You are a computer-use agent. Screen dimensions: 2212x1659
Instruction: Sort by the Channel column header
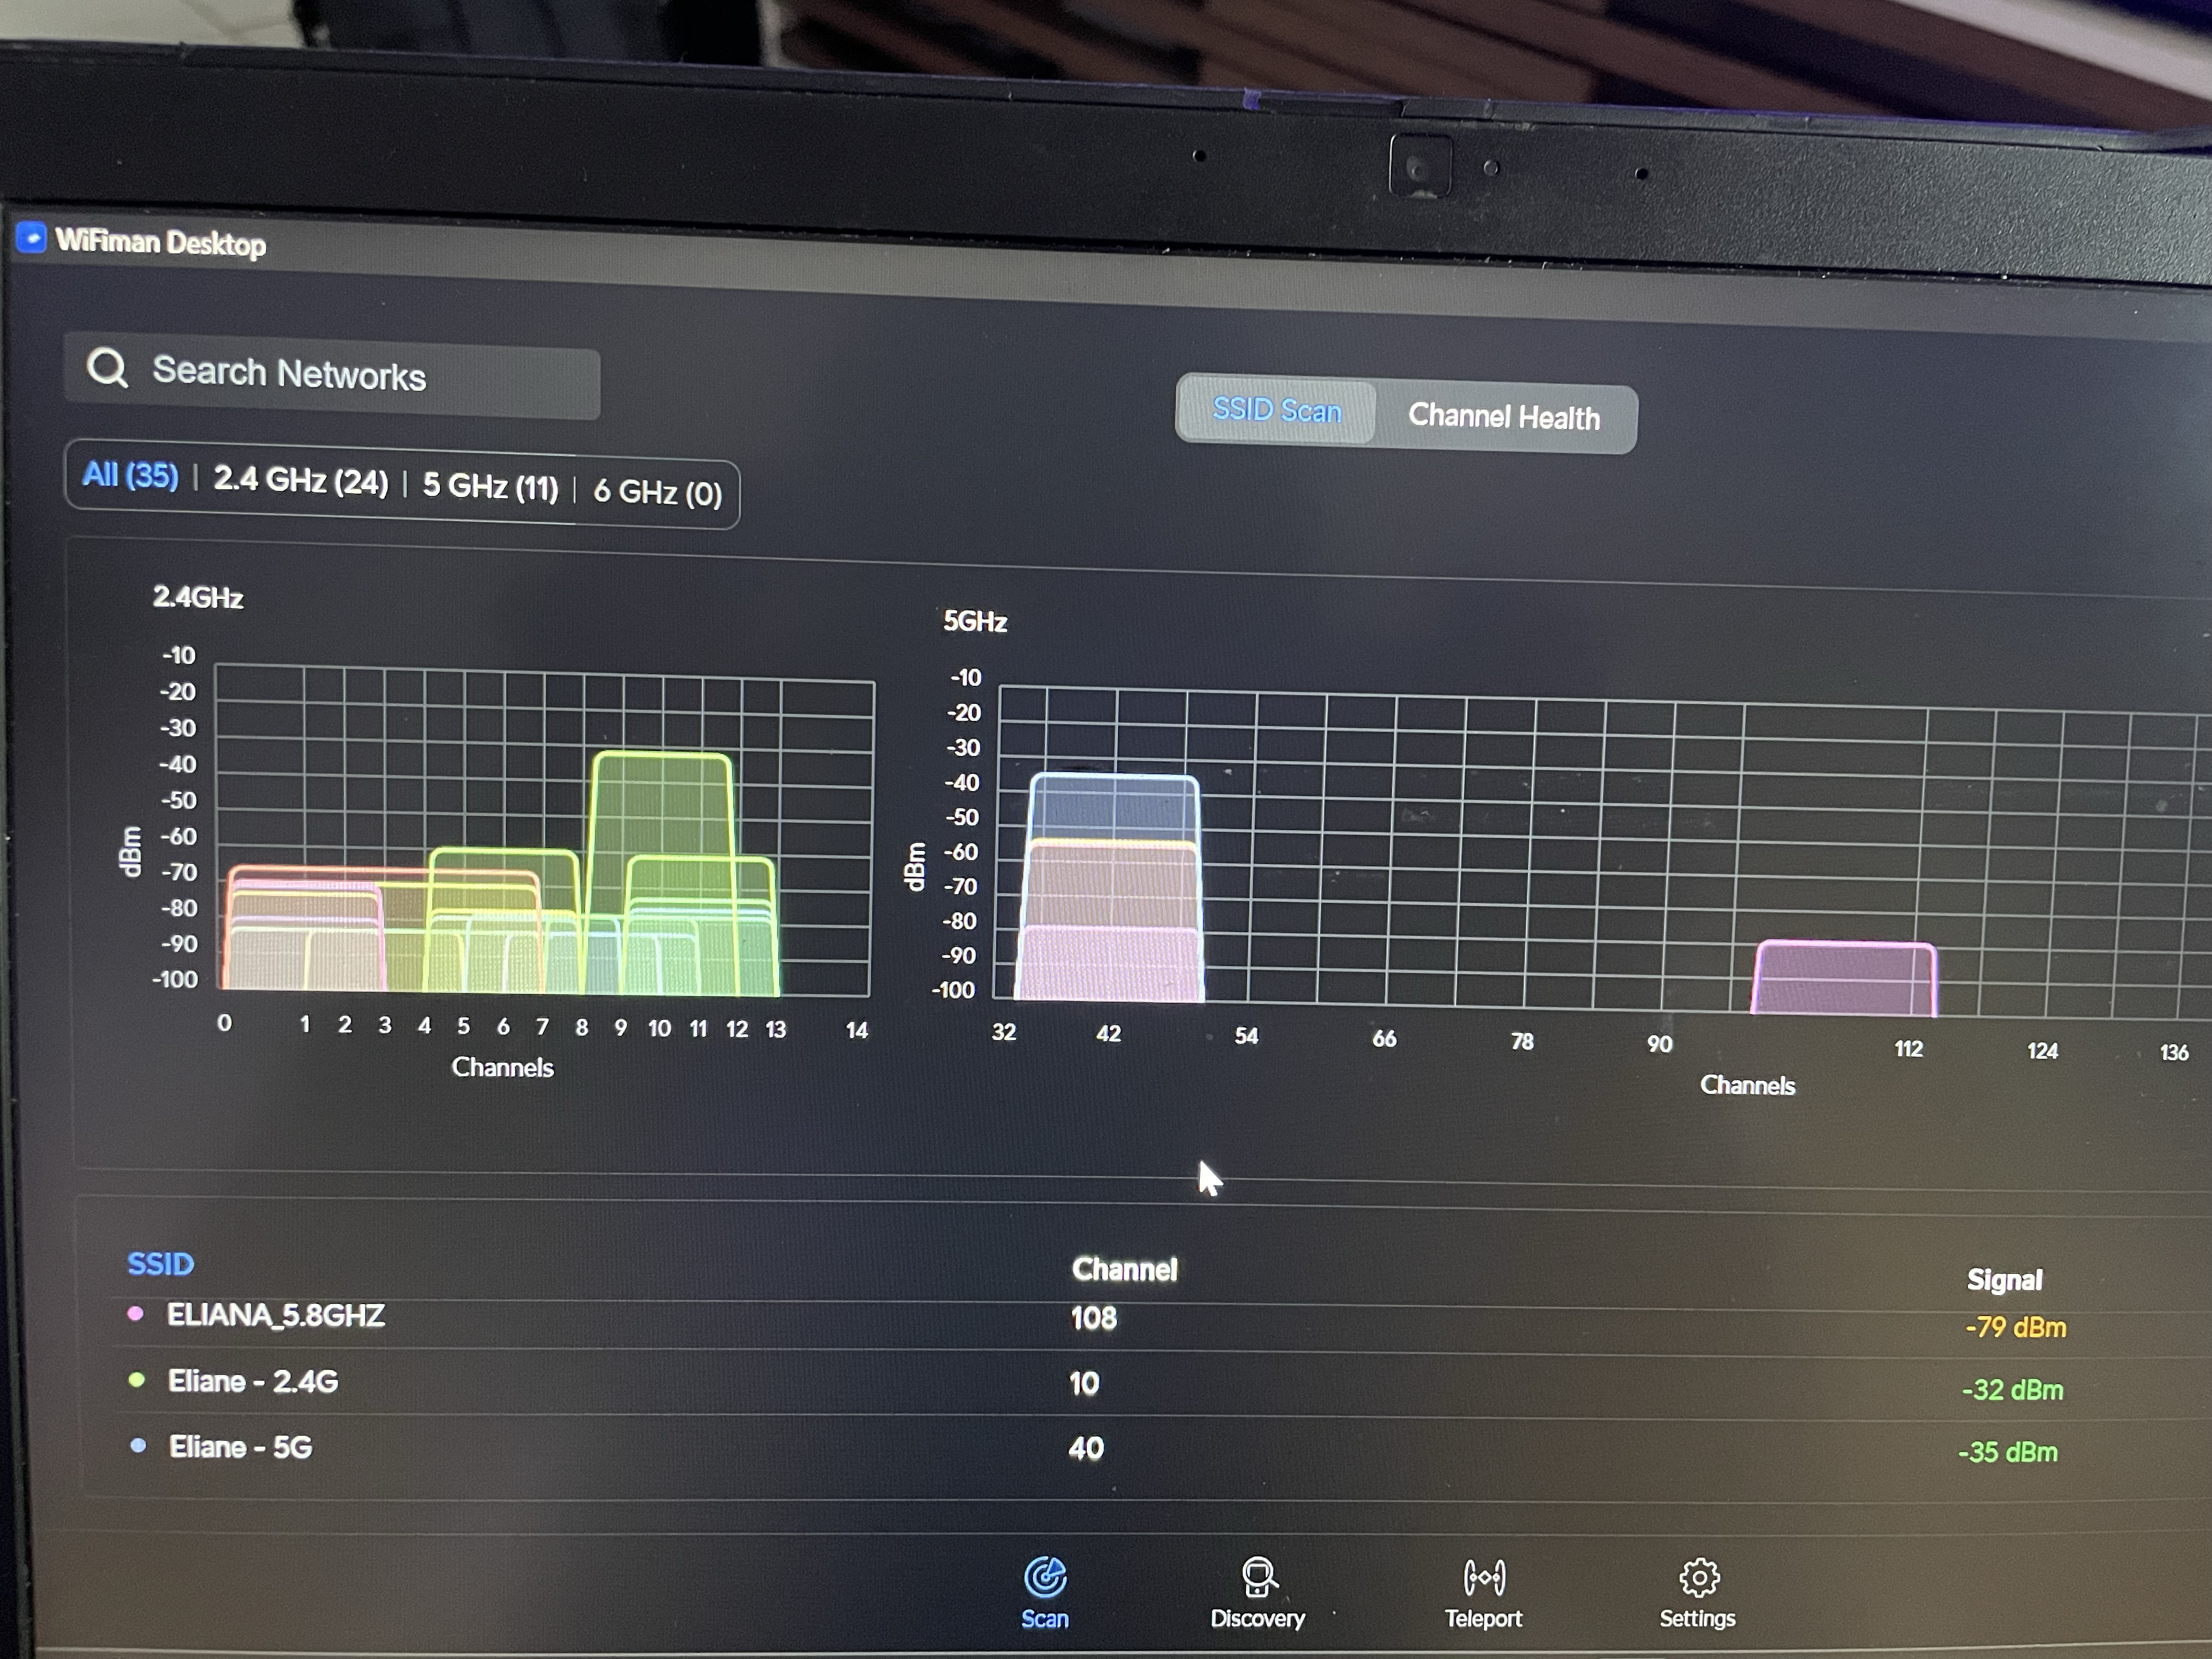1124,1270
